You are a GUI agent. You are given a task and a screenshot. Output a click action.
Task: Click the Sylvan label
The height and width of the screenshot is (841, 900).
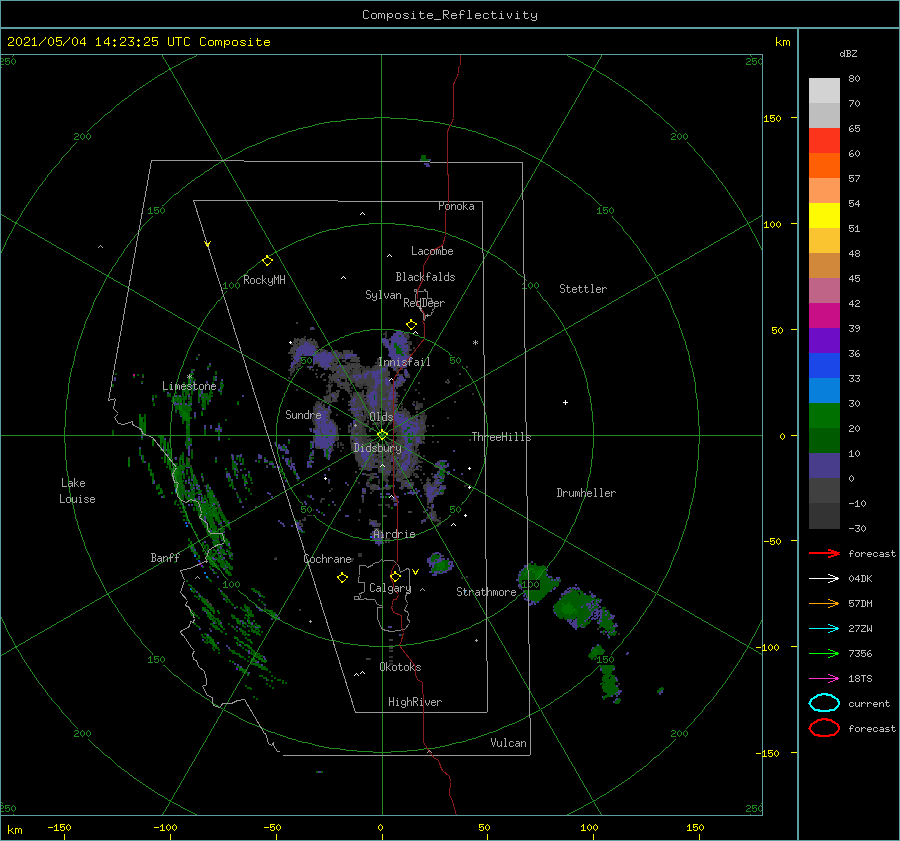click(383, 295)
